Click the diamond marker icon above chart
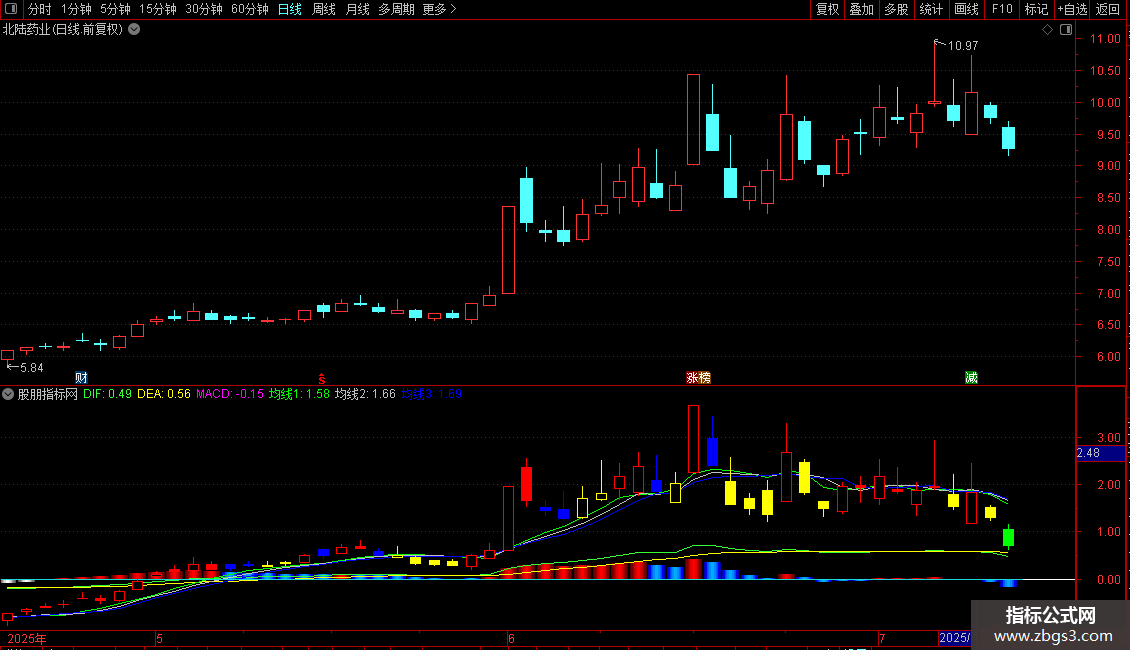 click(1048, 30)
